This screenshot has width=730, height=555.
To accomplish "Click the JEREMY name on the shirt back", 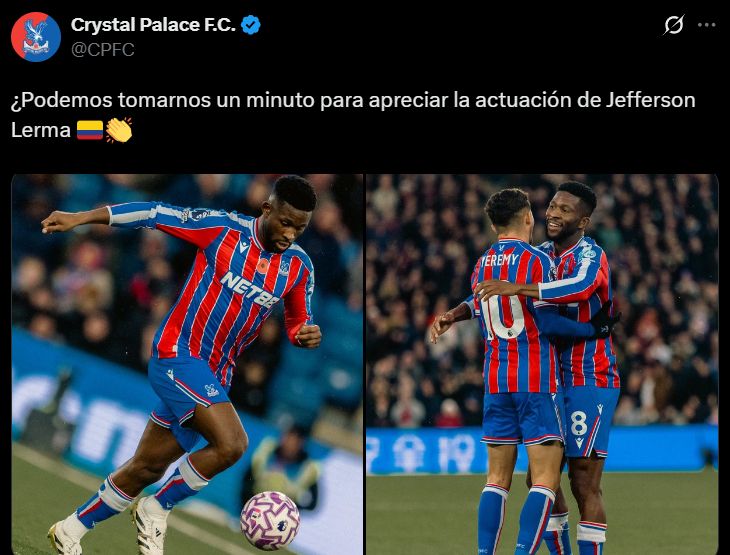I will pos(499,260).
